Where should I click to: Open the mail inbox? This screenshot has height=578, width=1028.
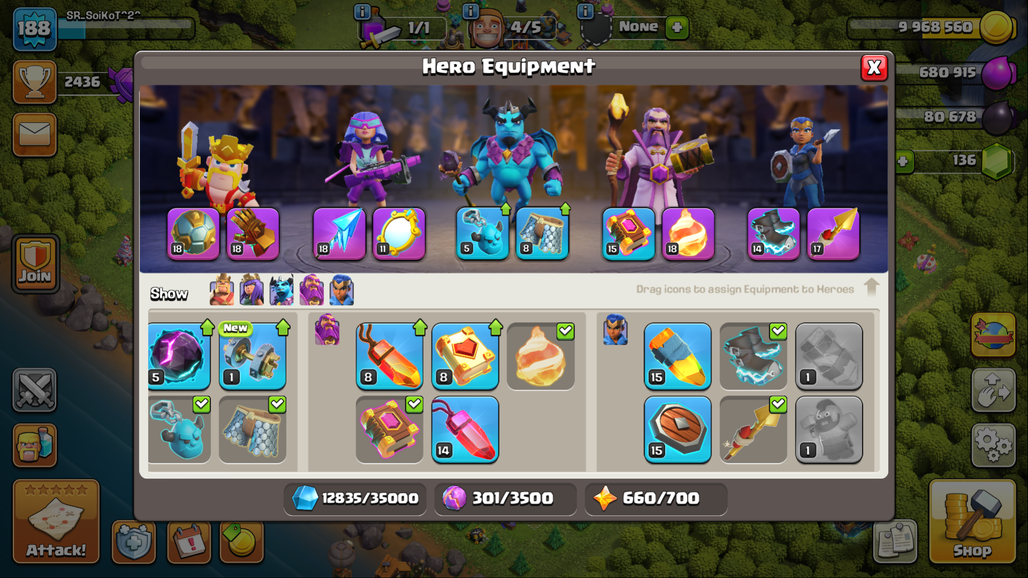(x=35, y=134)
